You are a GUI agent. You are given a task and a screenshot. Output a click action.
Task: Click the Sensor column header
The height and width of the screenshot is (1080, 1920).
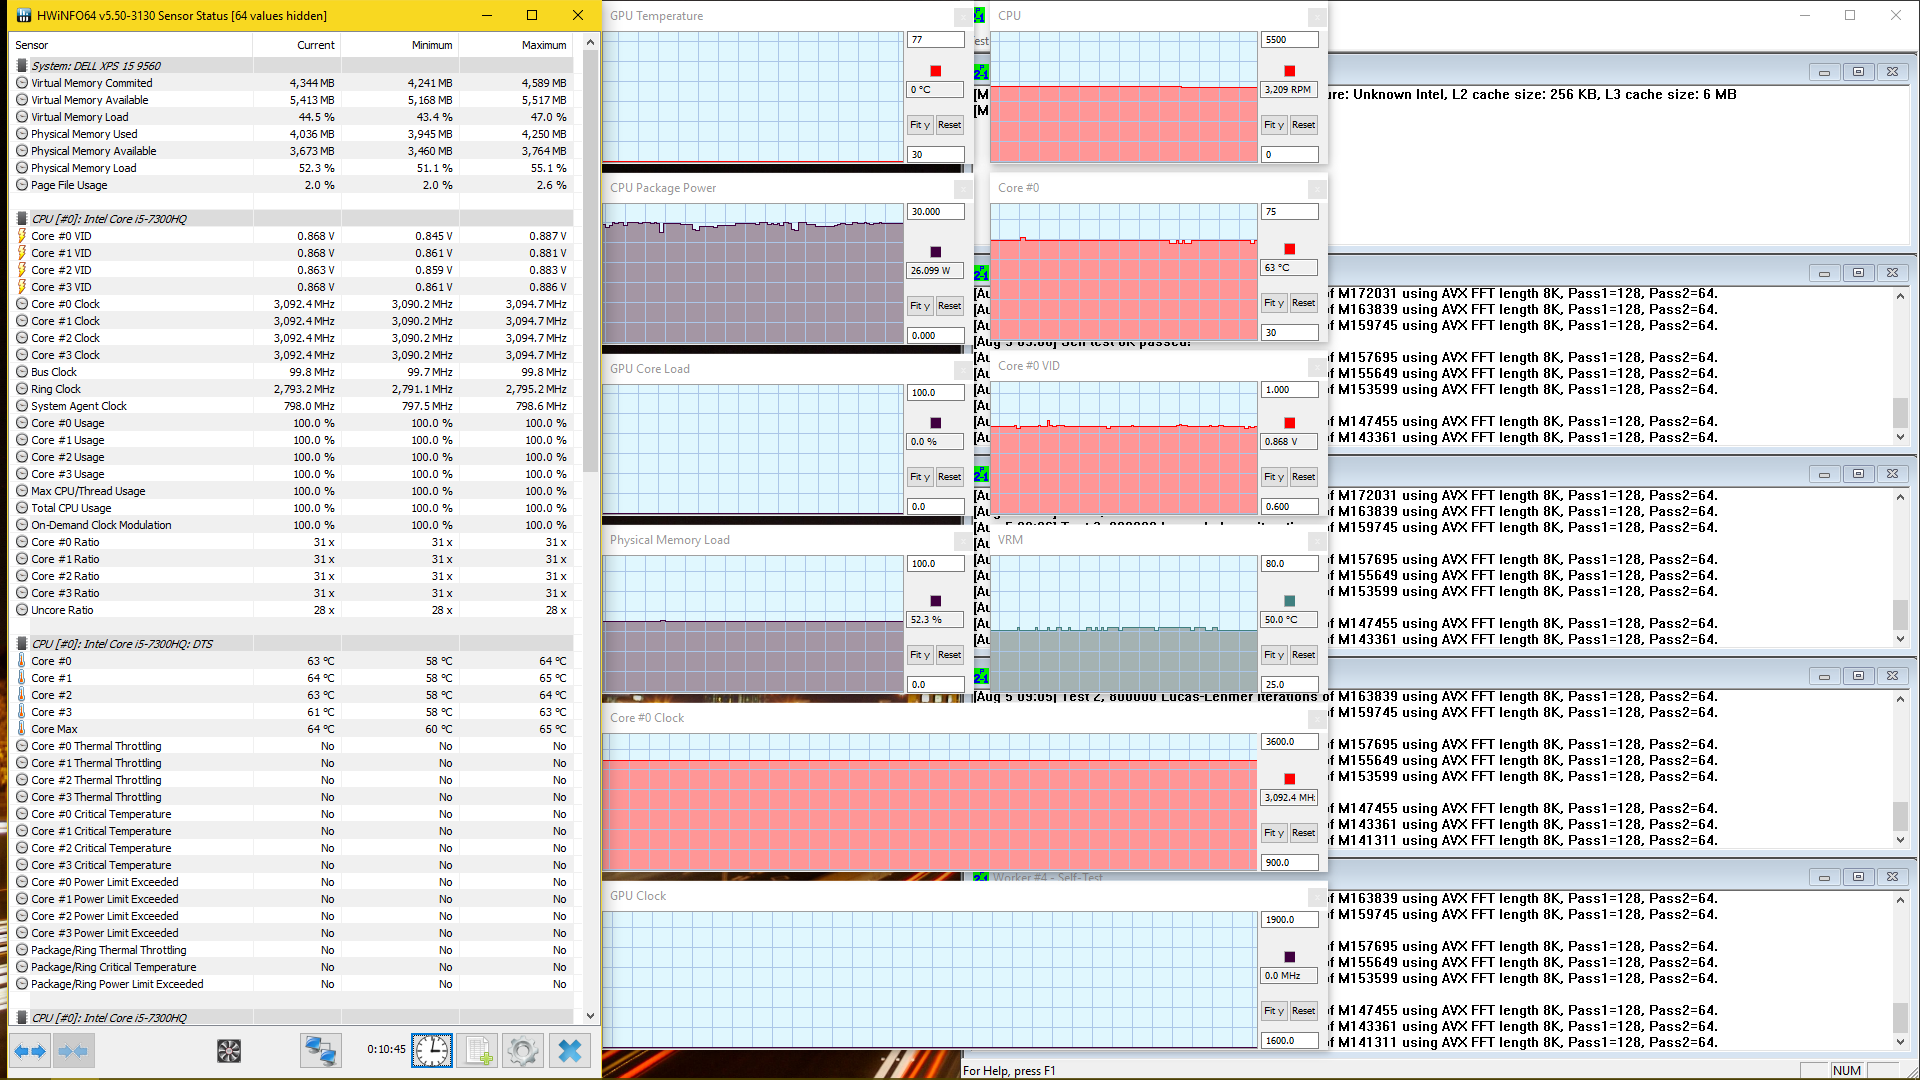coord(130,45)
